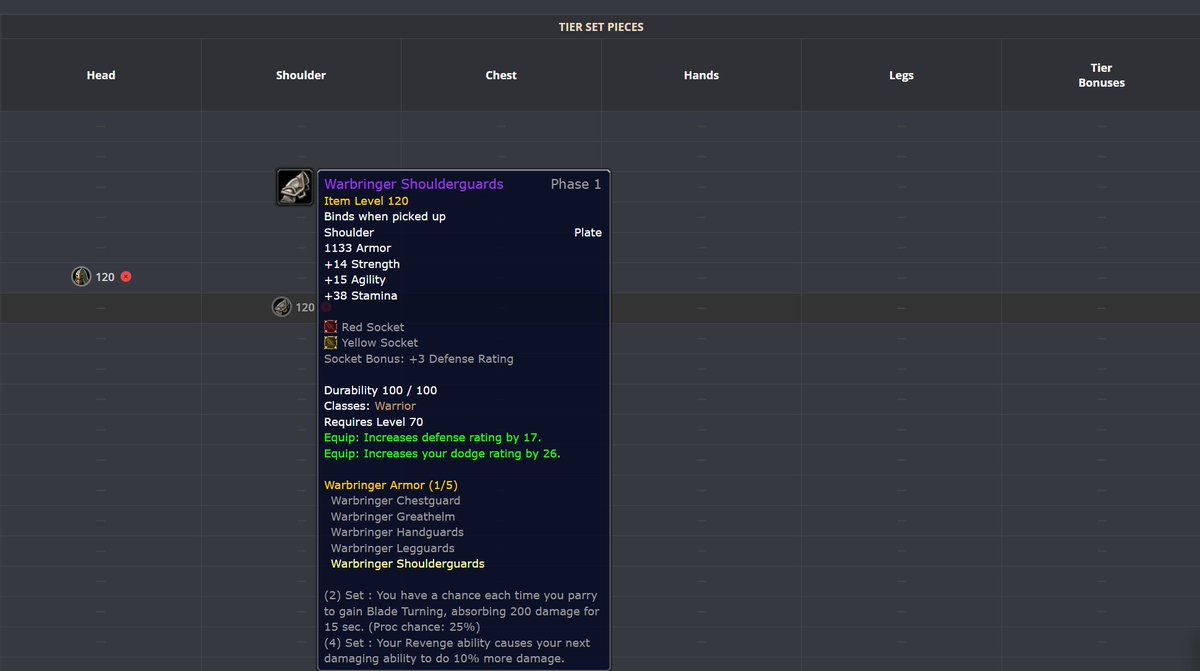
Task: Click the Warrior class name
Action: click(x=395, y=406)
